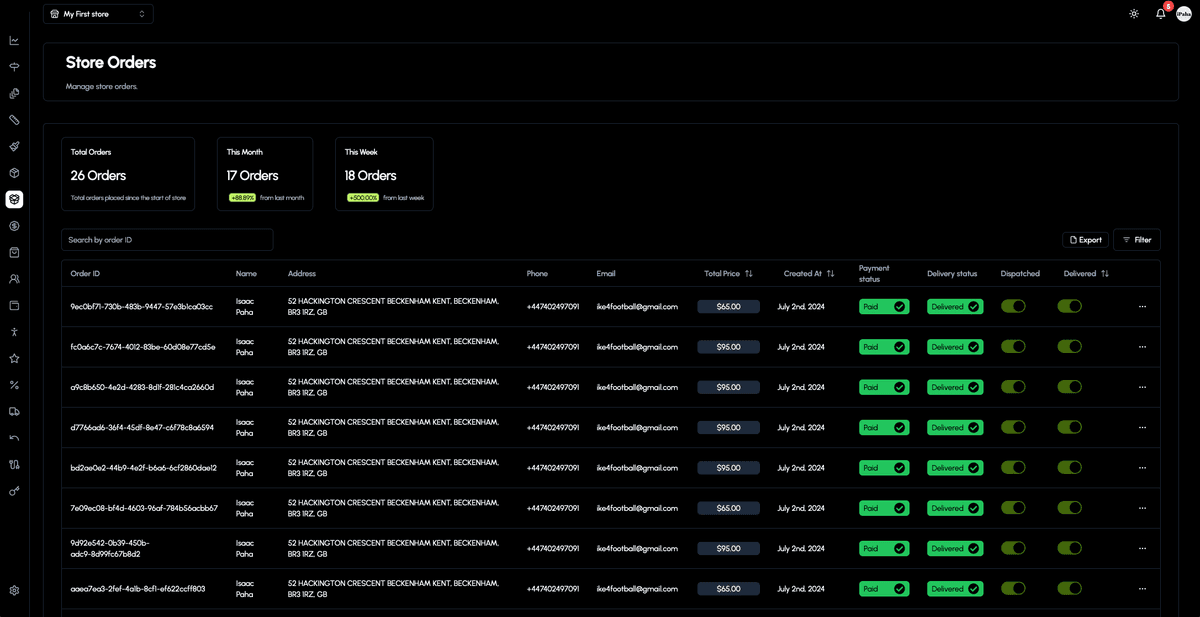Sort by Created At column header
1200x617 pixels.
coord(809,273)
